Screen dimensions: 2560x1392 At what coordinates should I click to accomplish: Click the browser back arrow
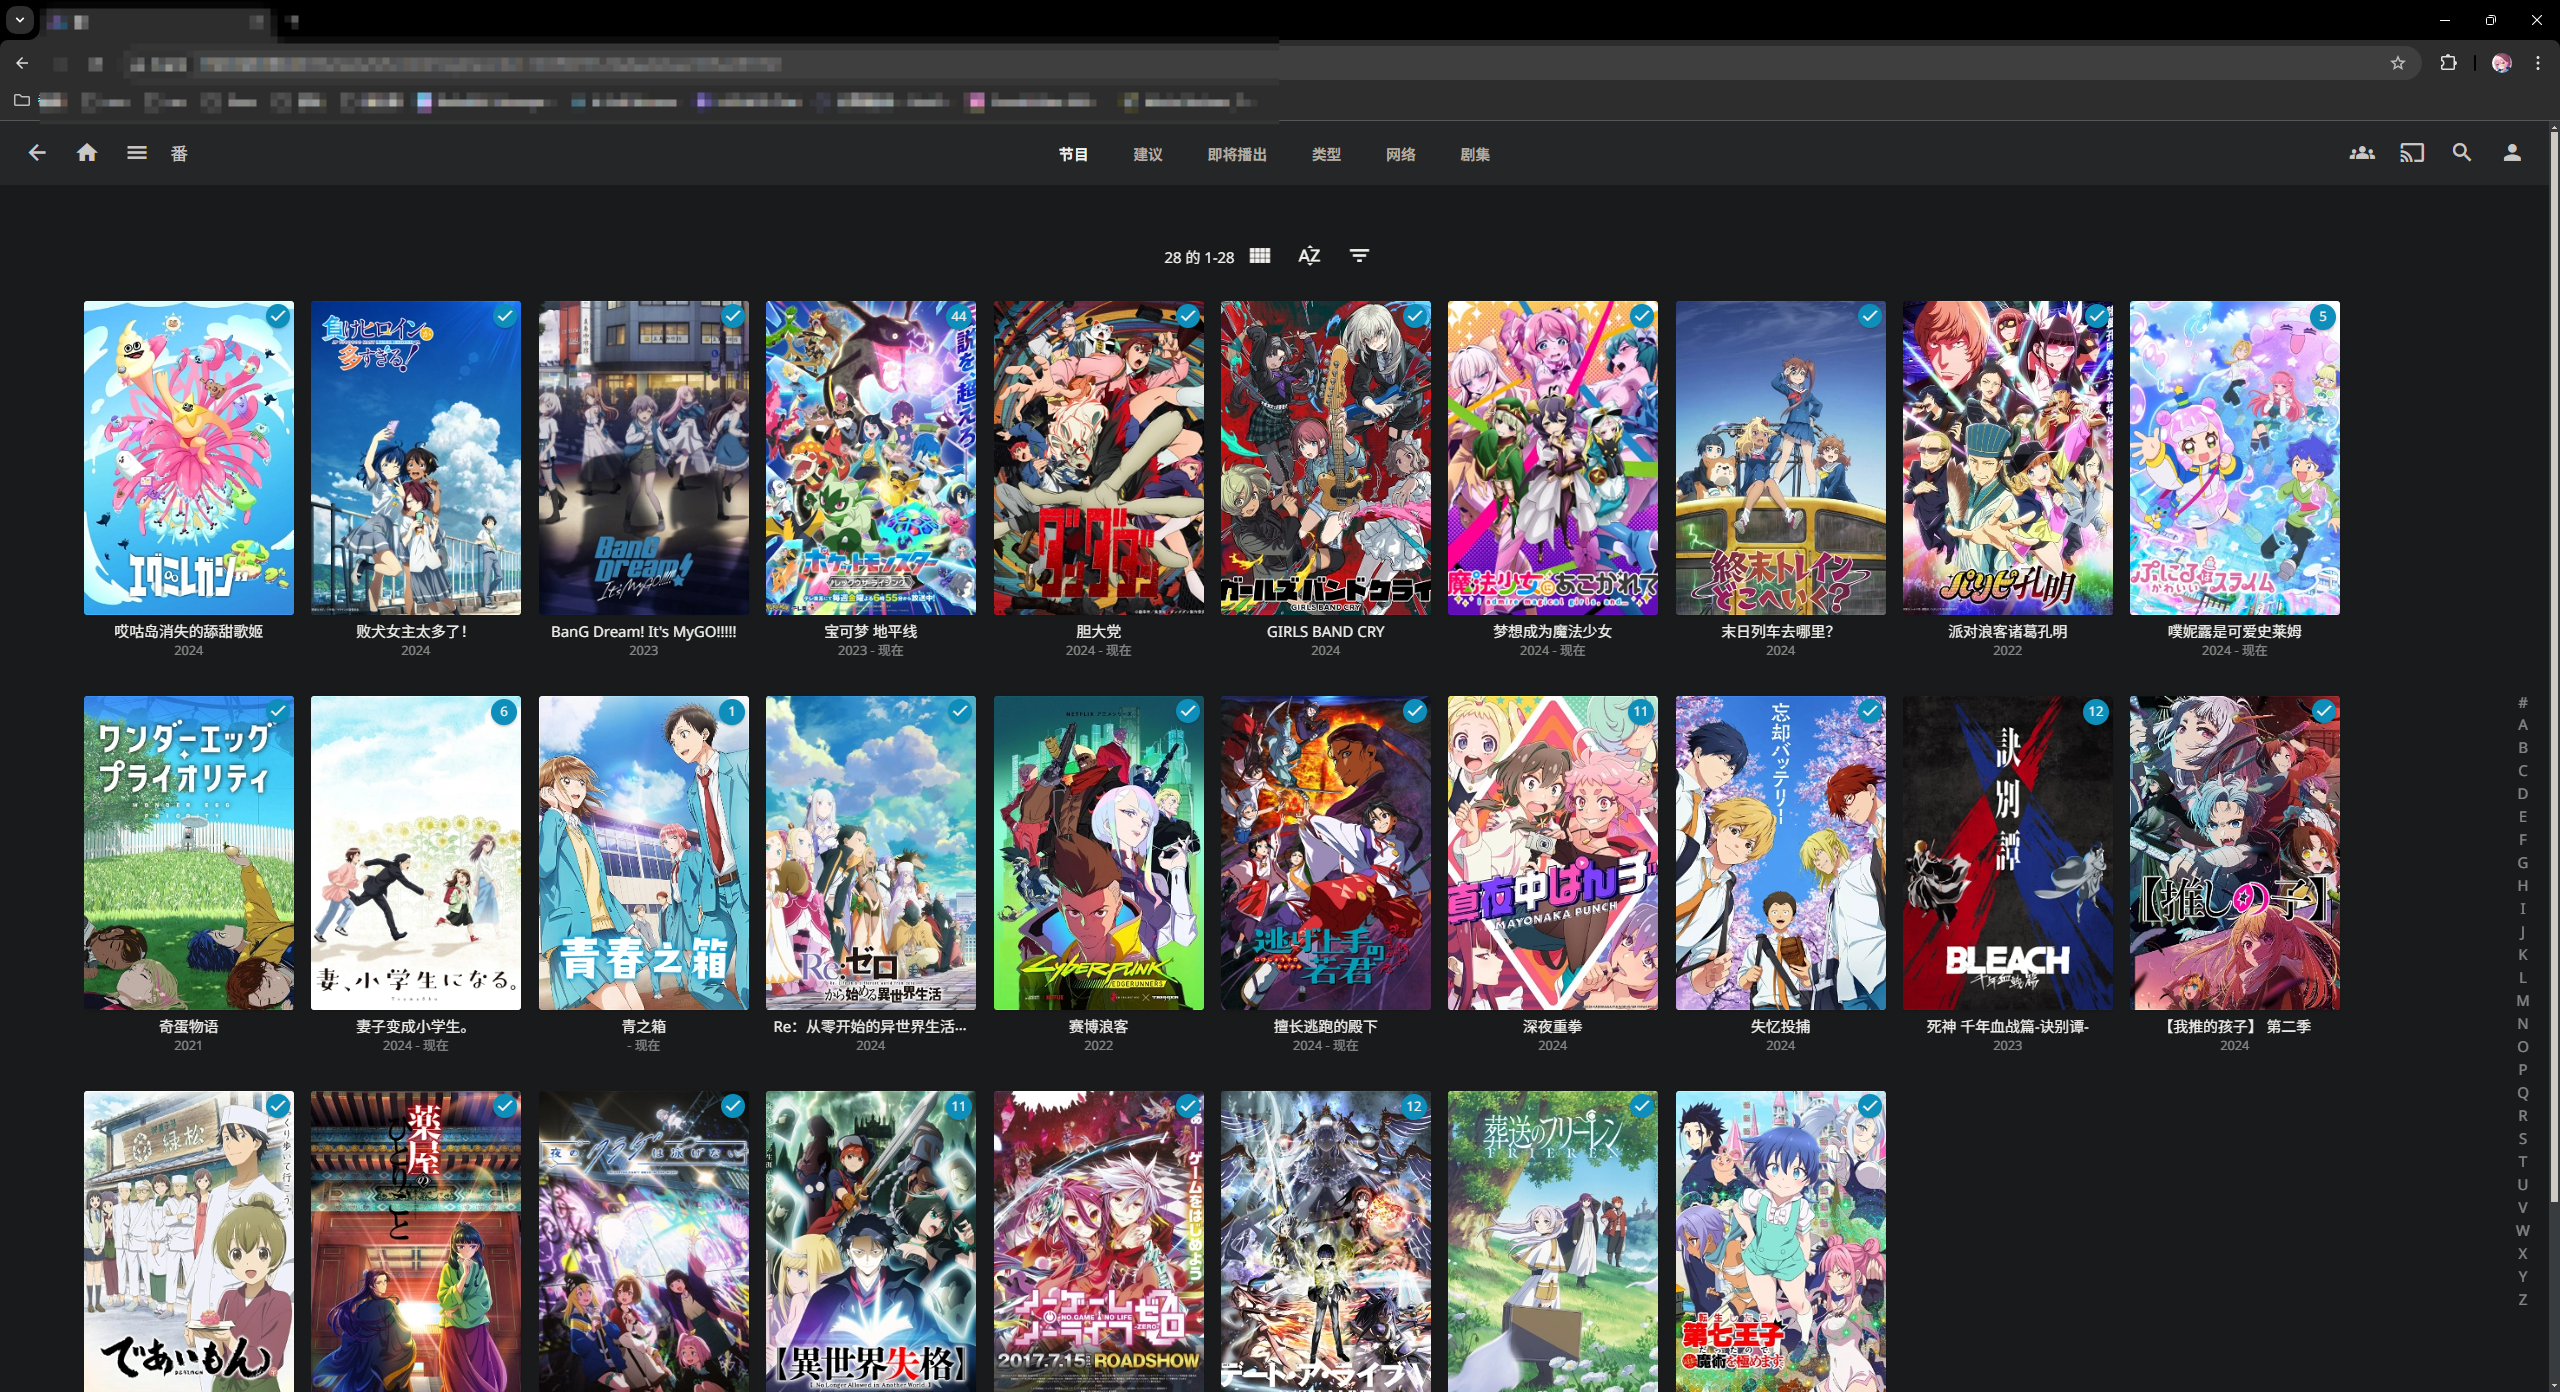tap(22, 63)
